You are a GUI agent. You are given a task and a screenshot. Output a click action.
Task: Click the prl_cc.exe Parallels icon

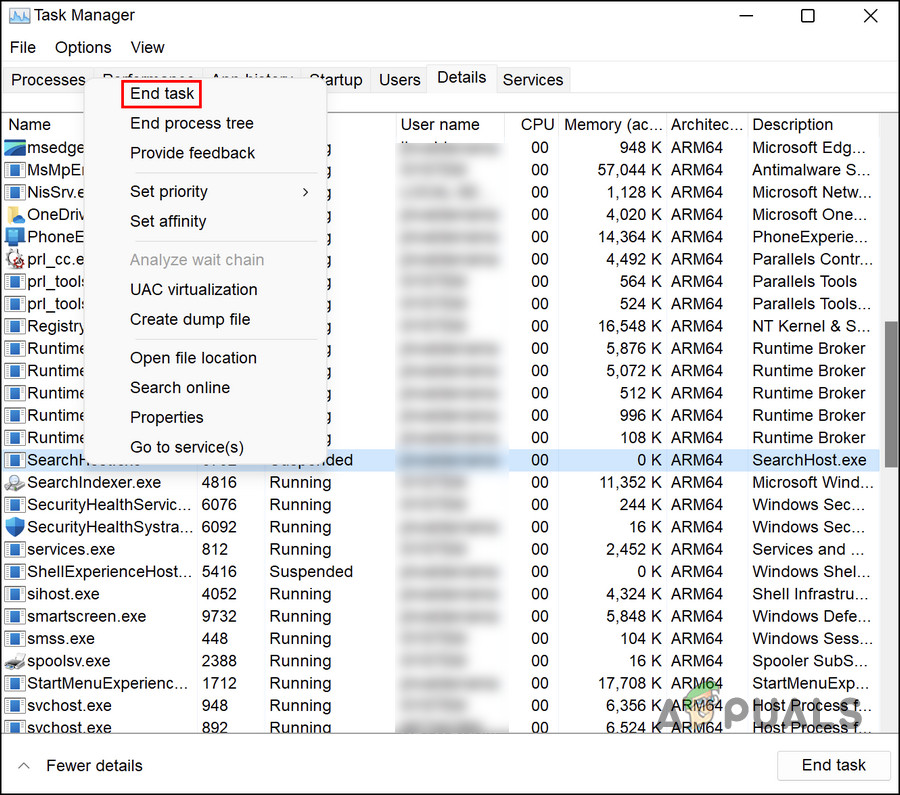[x=14, y=259]
